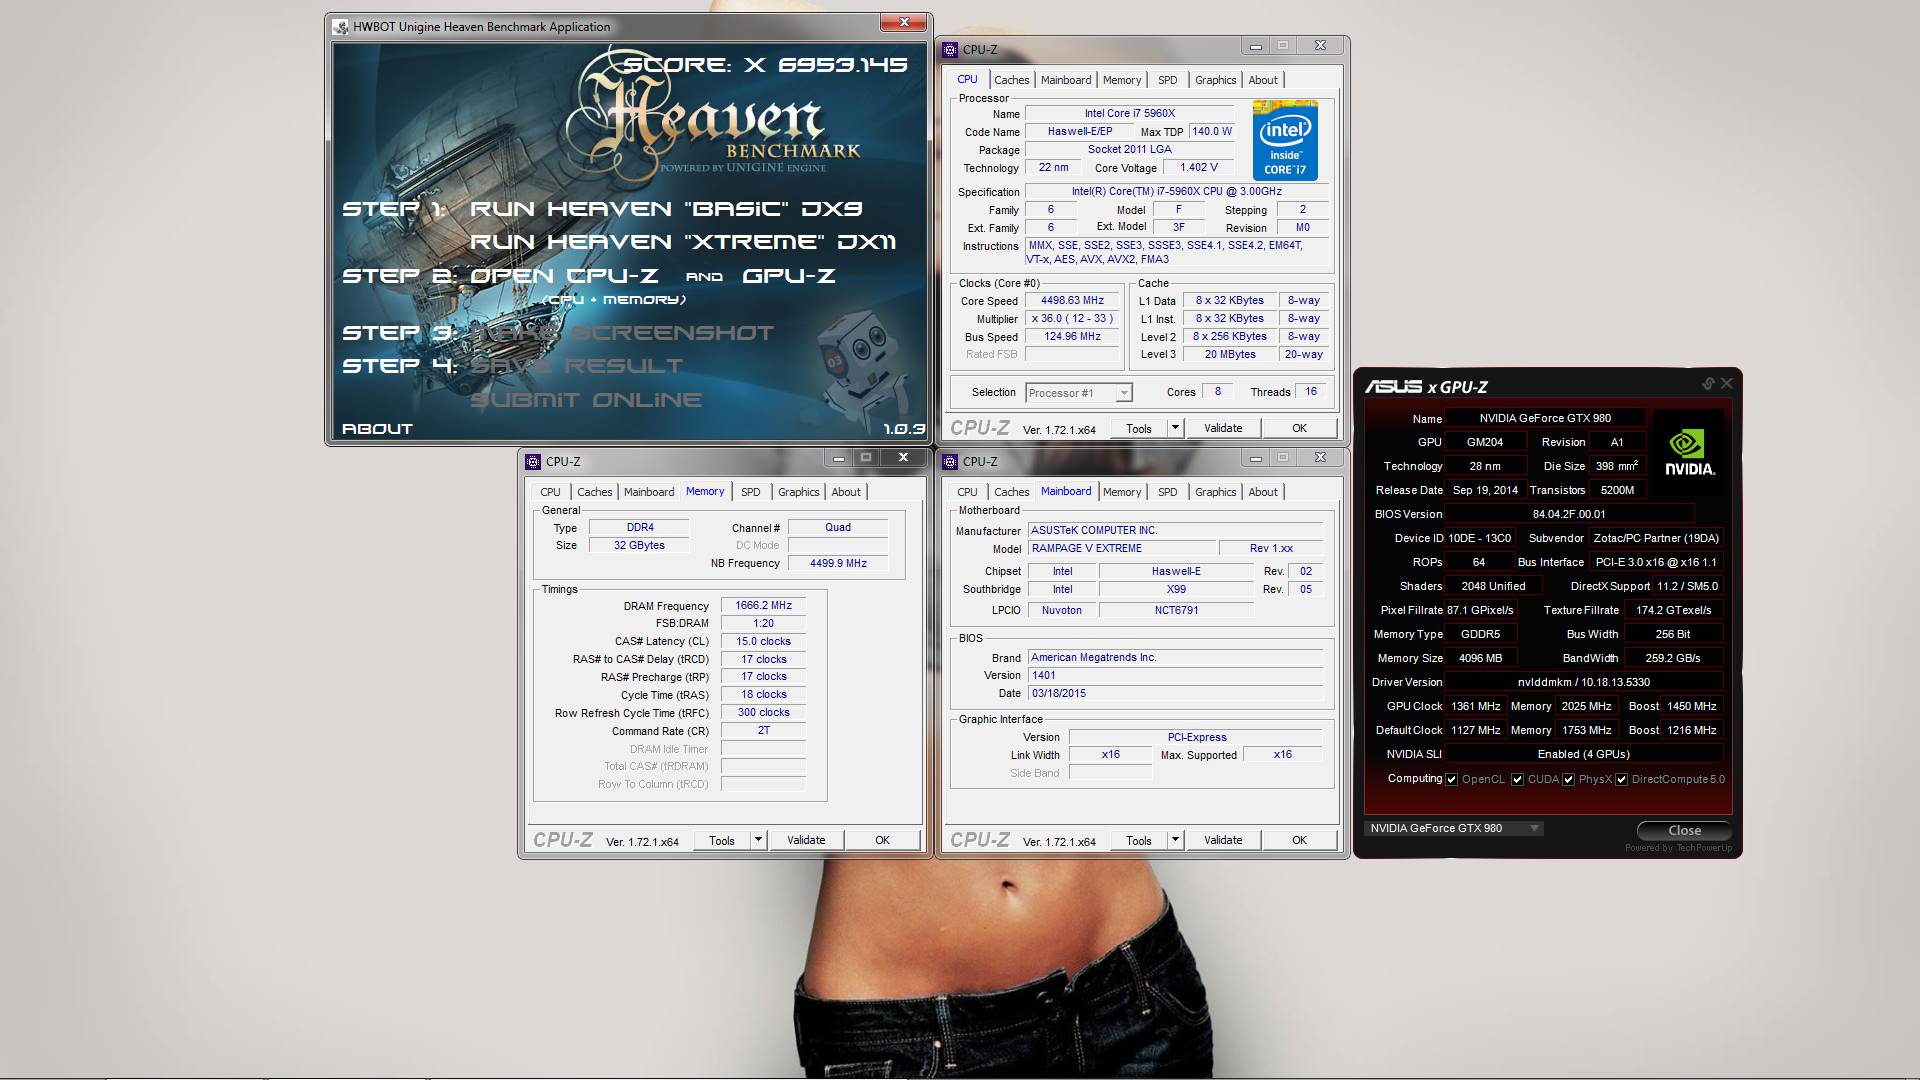Image resolution: width=1920 pixels, height=1080 pixels.
Task: Toggle the DirectCompute 5.0 checkbox
Action: pyautogui.click(x=1621, y=780)
